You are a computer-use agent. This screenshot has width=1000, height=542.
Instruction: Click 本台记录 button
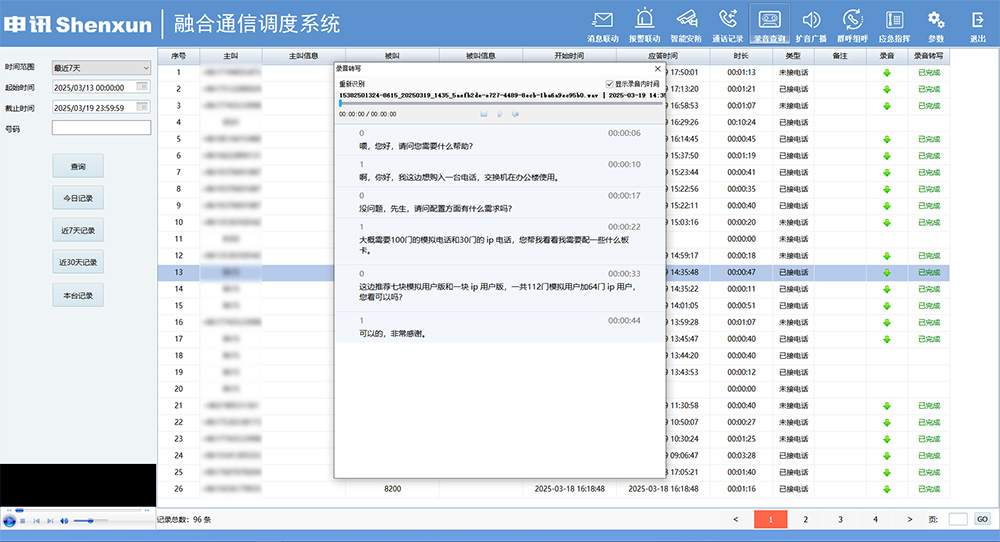coord(78,295)
